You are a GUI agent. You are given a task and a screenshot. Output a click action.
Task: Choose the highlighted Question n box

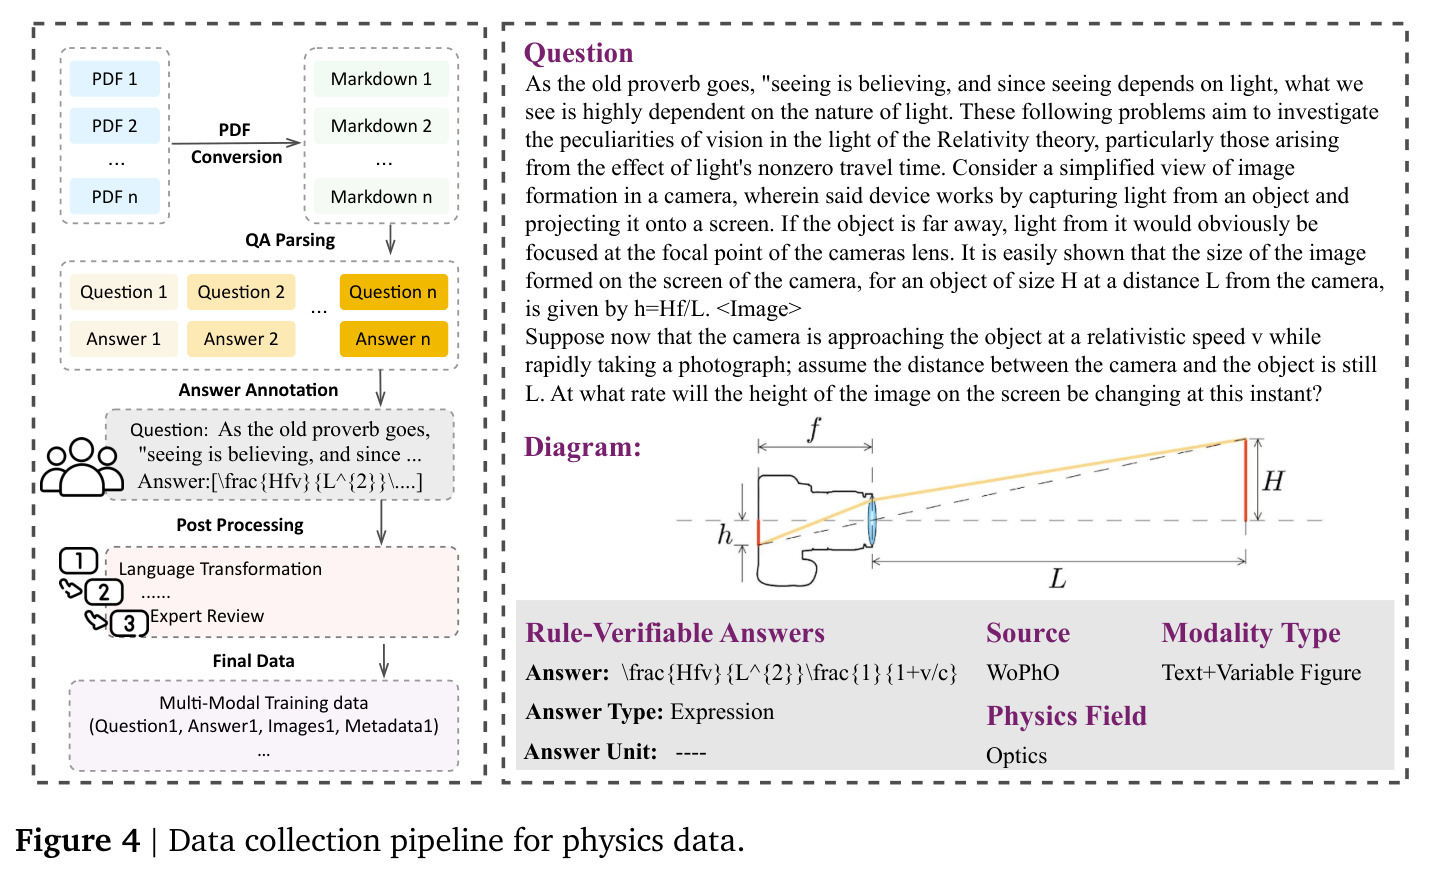[x=393, y=292]
